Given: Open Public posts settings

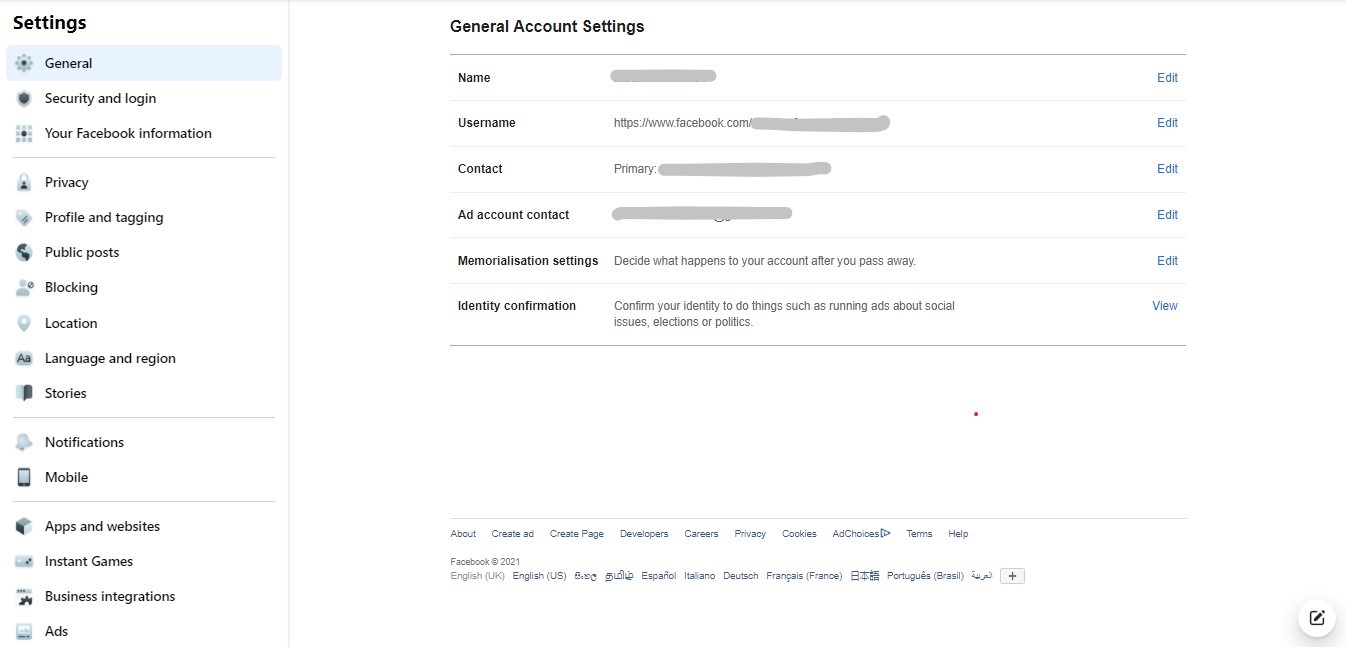Looking at the screenshot, I should click(x=144, y=252).
